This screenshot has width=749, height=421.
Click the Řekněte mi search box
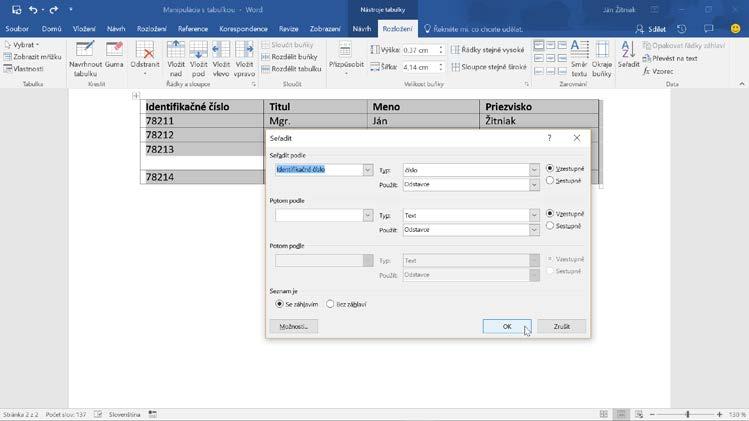473,29
